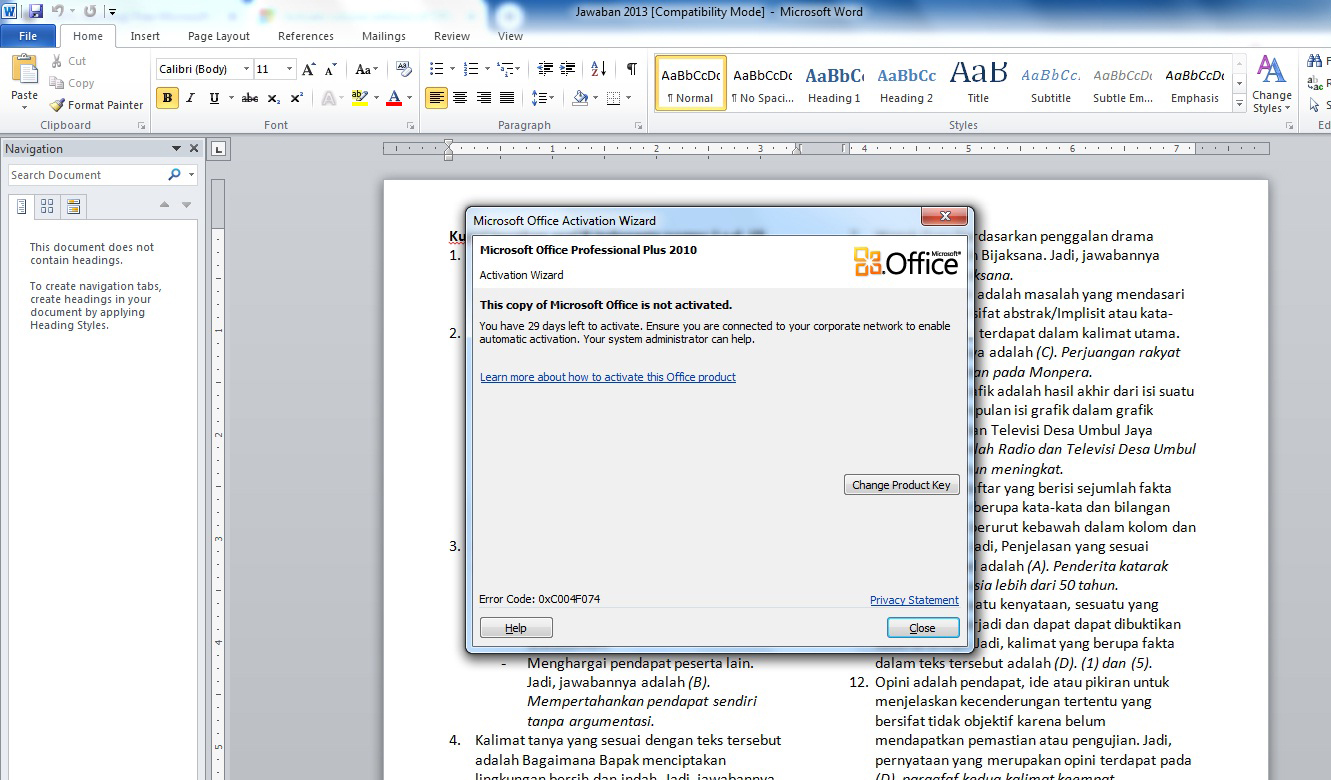Screen dimensions: 1331x780
Task: Toggle Bold formatting
Action: point(167,98)
